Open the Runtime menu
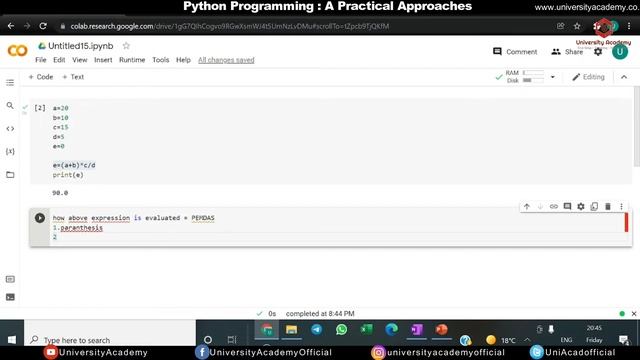The image size is (640, 360). (132, 60)
